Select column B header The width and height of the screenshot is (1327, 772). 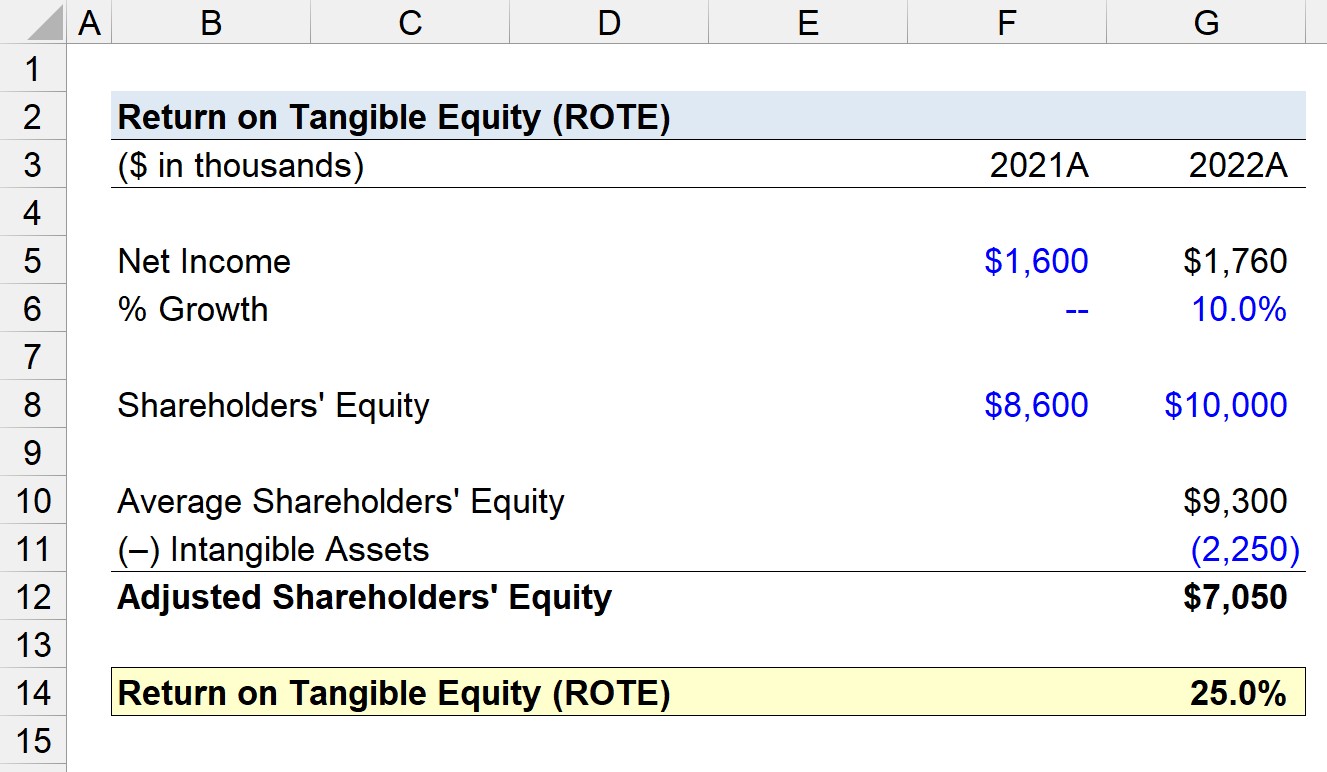(x=210, y=22)
